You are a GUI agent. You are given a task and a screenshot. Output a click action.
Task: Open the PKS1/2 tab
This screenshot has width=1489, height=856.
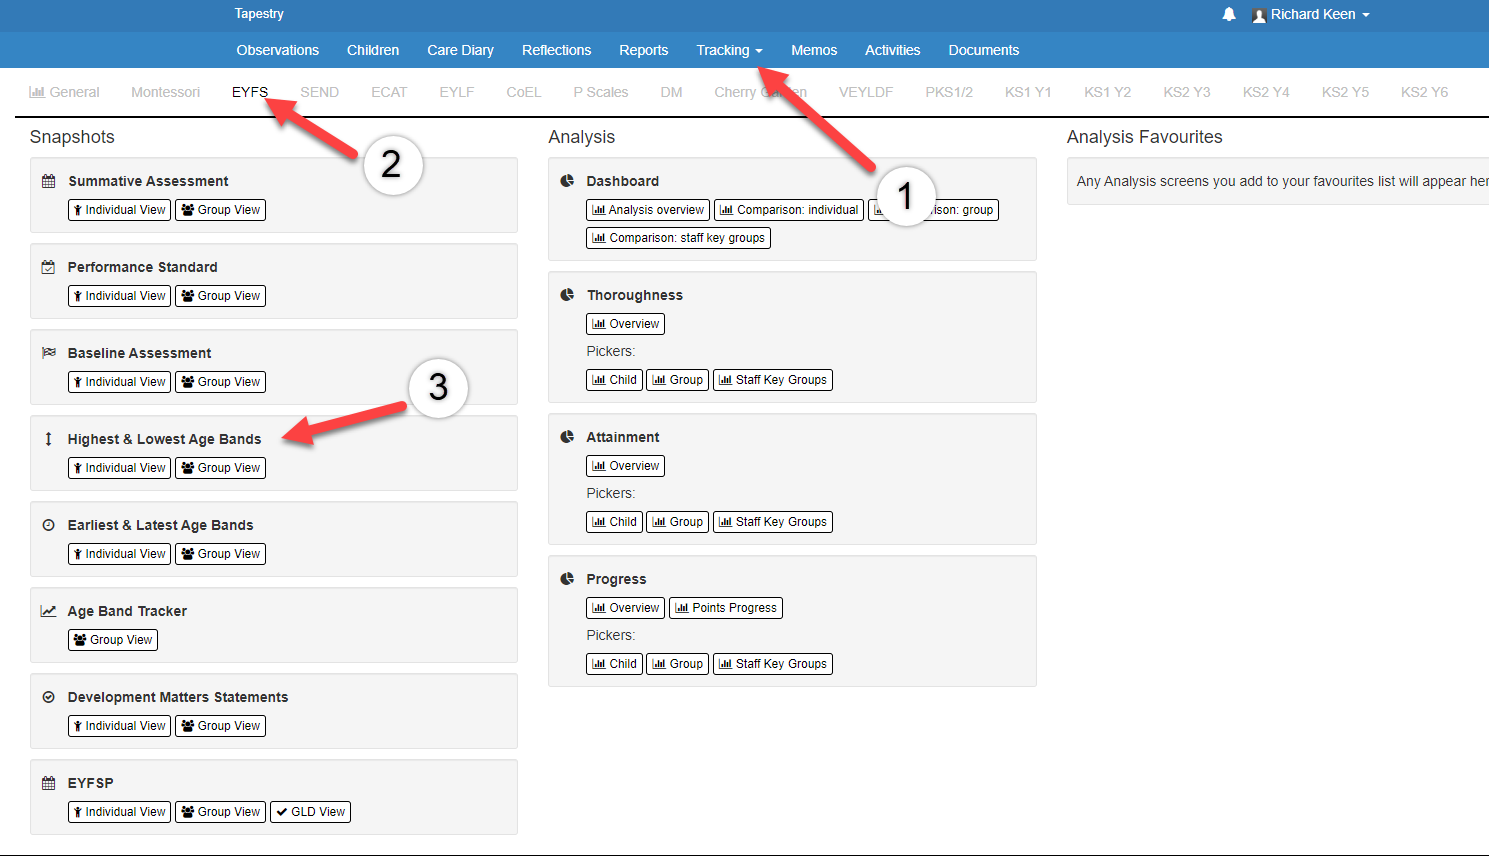[x=949, y=92]
